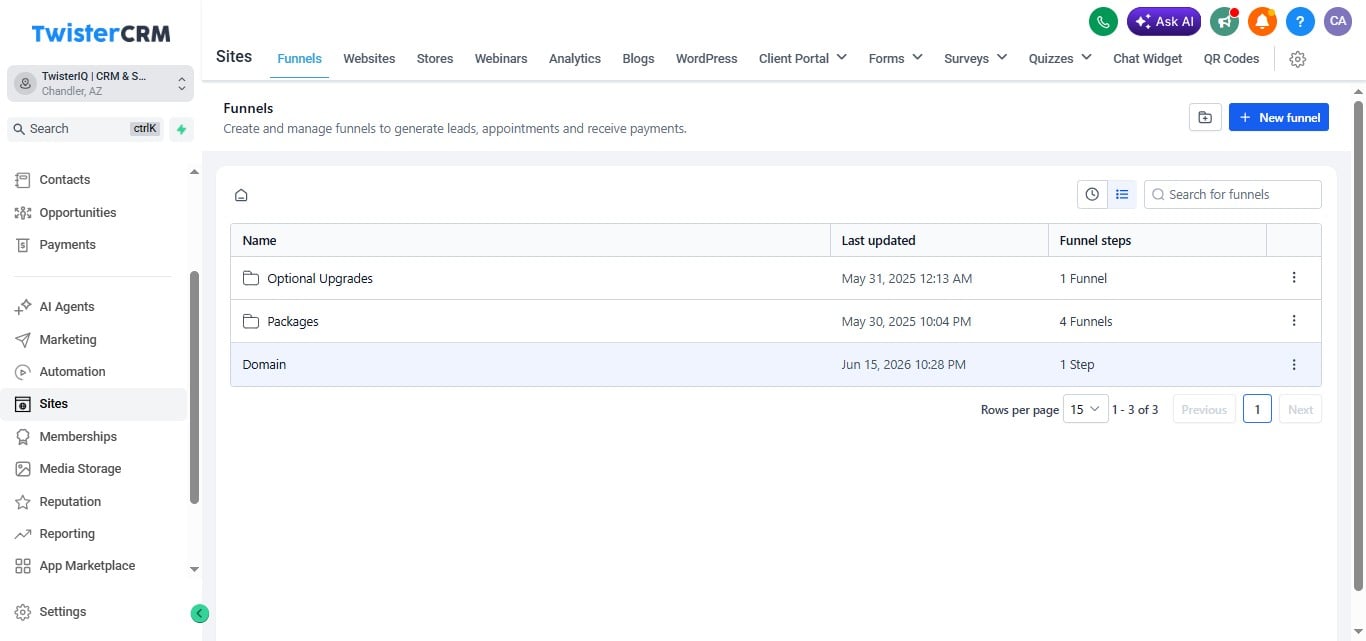Open Payments in the sidebar
This screenshot has height=641, width=1366.
click(x=68, y=245)
